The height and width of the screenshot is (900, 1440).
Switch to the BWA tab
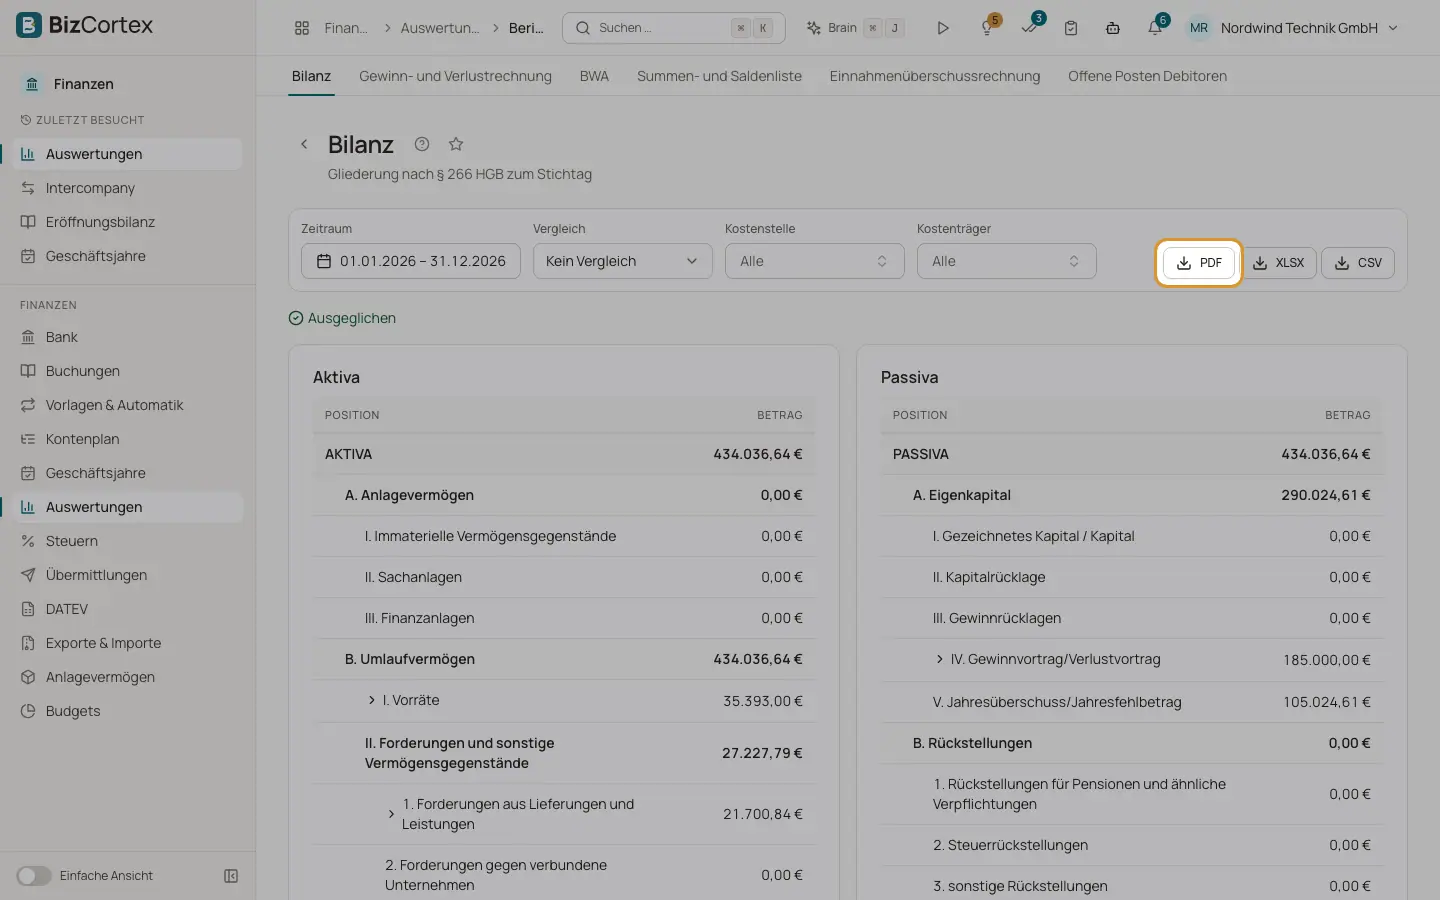tap(594, 76)
